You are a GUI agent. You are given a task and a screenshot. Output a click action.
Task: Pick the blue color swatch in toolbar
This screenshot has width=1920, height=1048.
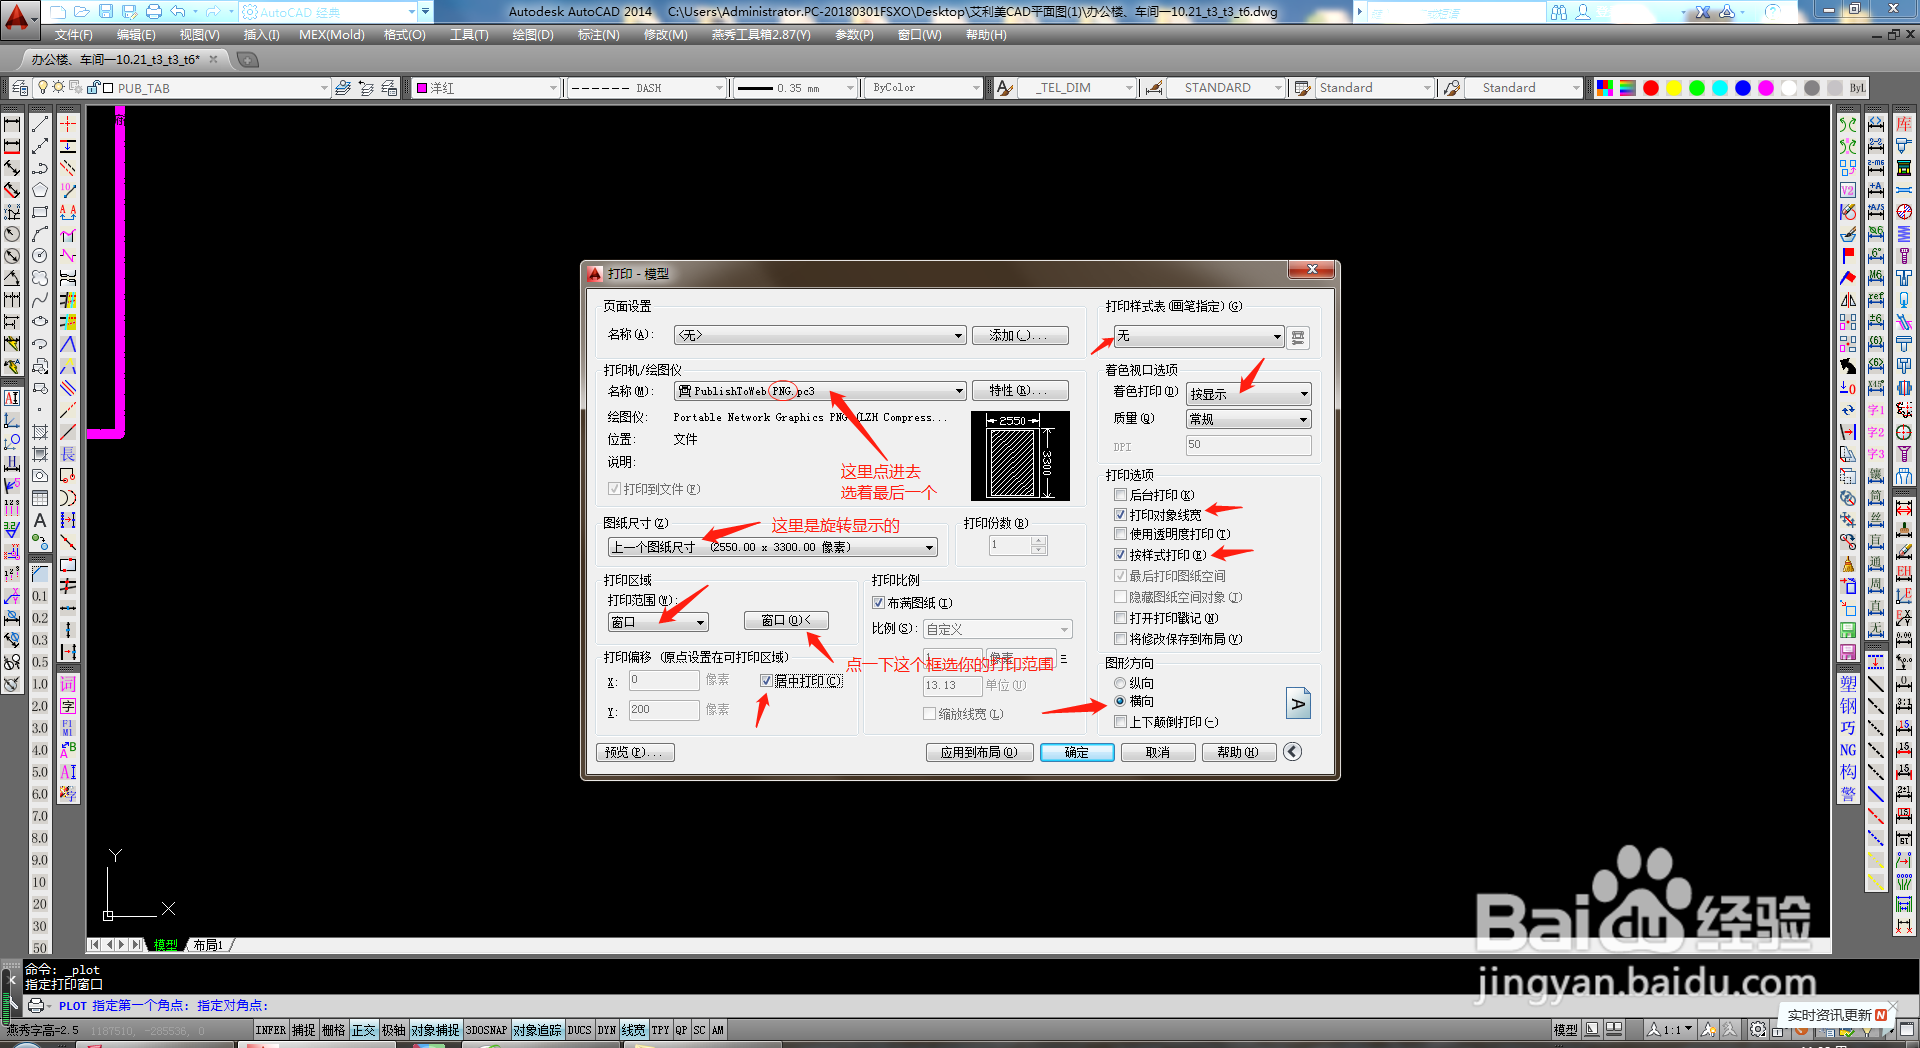(1743, 88)
